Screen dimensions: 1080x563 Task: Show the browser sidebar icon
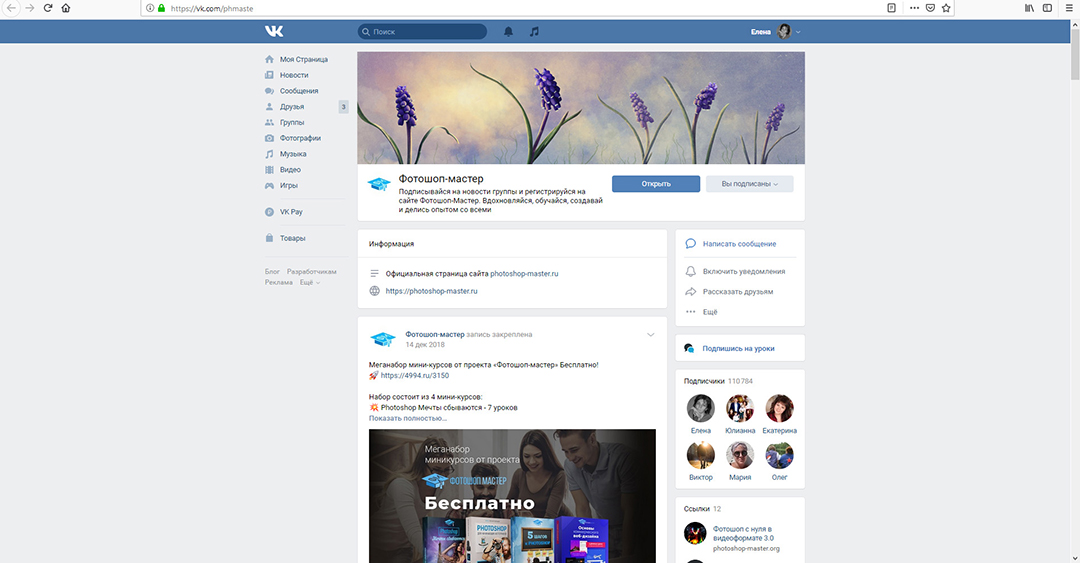coord(1047,8)
